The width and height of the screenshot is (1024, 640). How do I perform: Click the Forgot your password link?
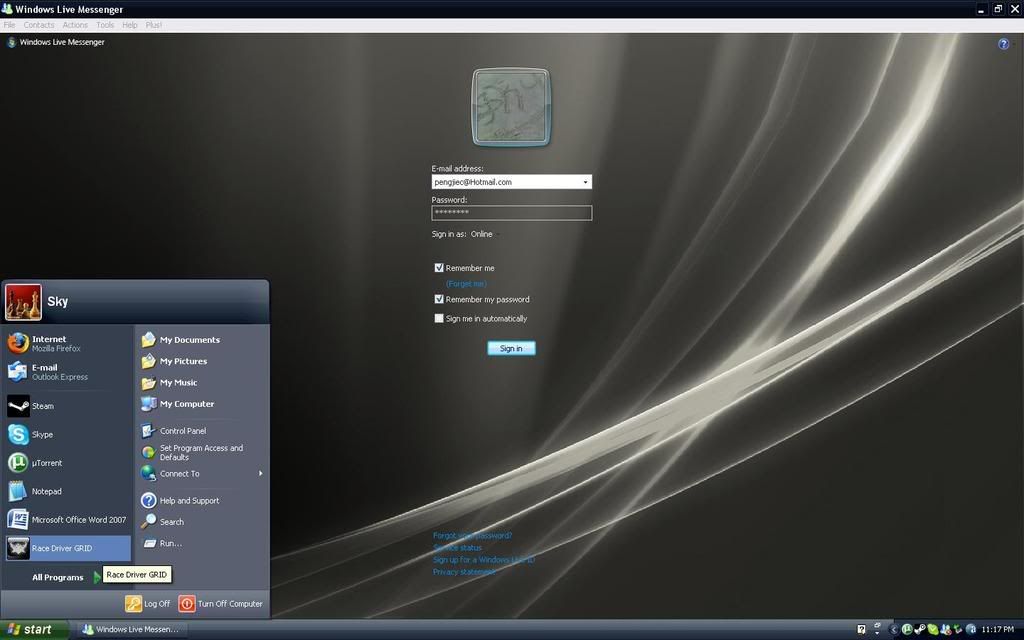pos(472,536)
